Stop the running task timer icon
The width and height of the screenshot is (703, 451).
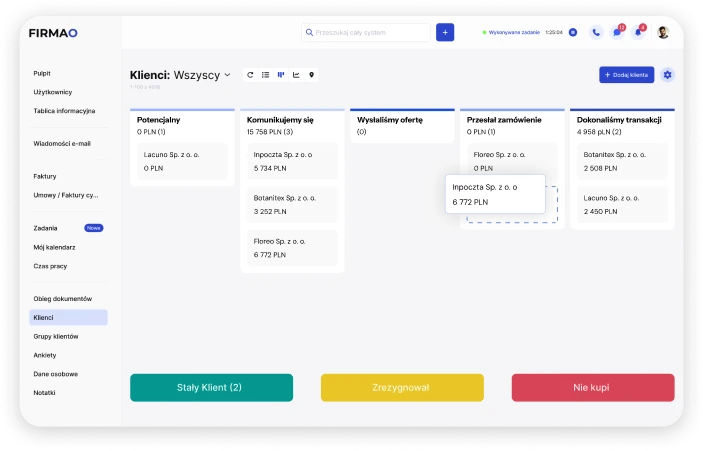[573, 32]
